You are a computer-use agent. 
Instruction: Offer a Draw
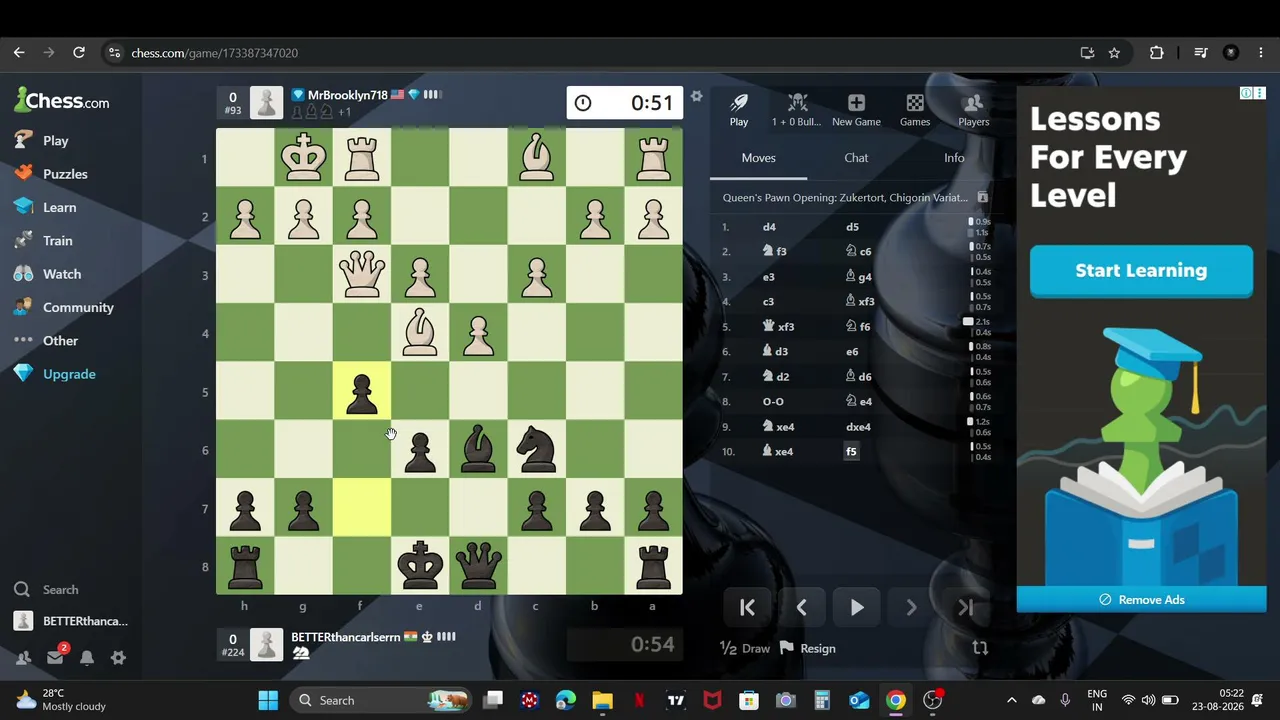coord(745,649)
